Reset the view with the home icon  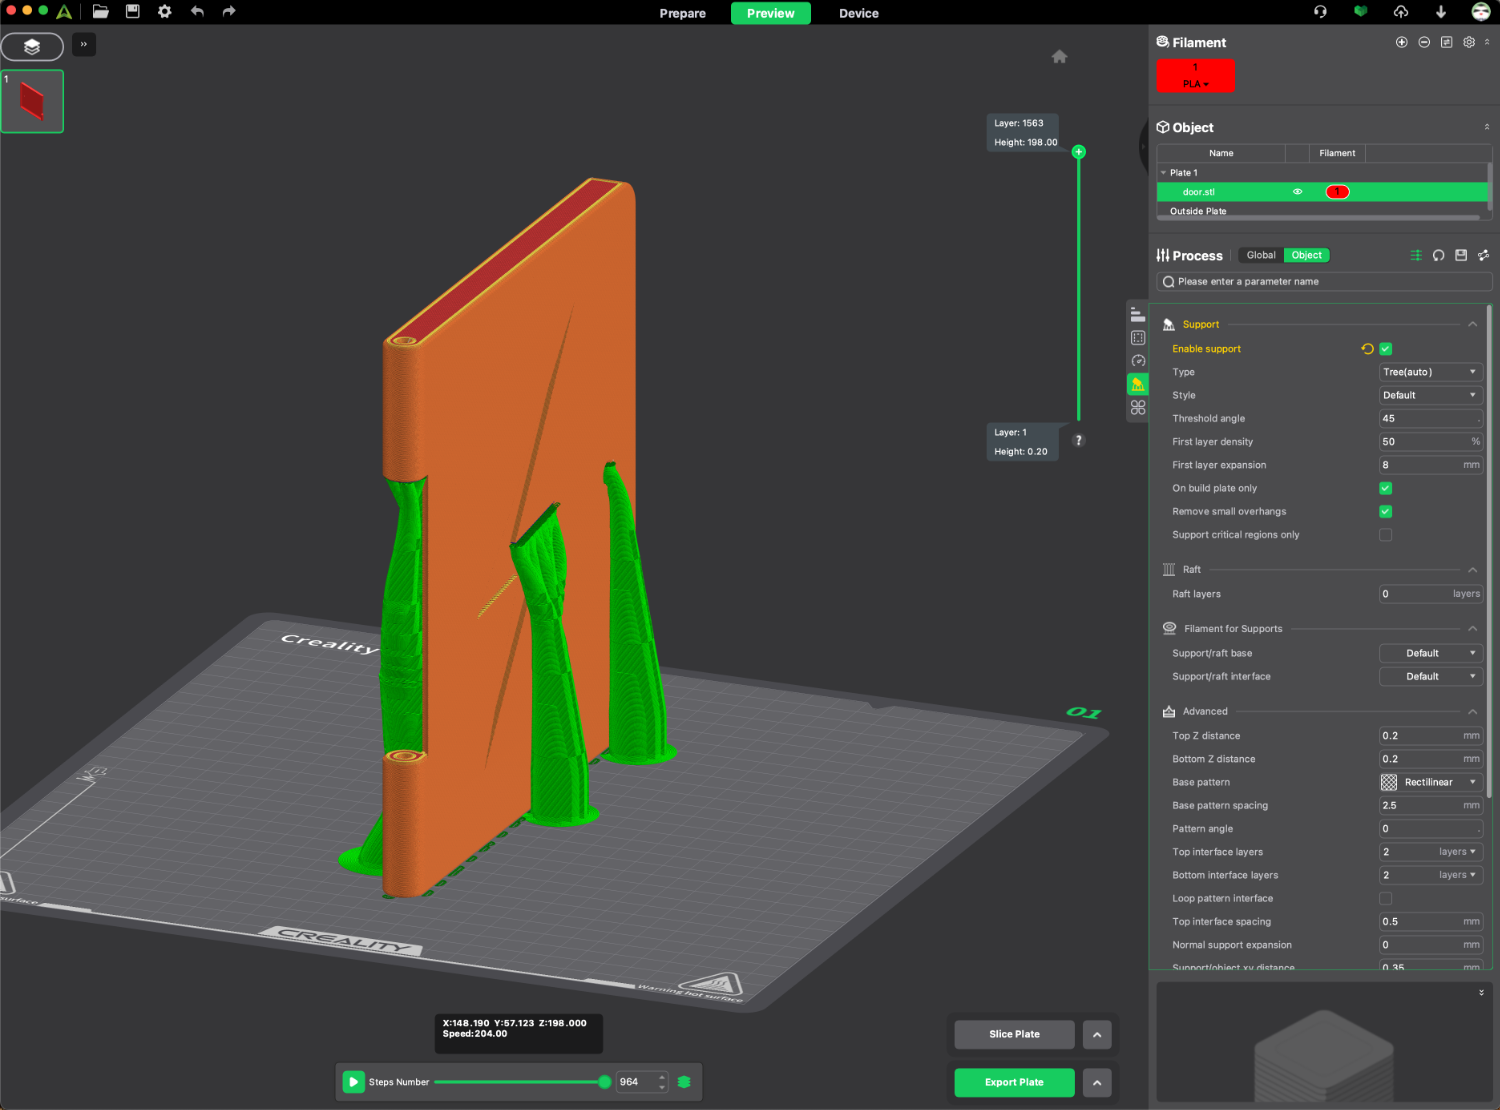pos(1060,56)
